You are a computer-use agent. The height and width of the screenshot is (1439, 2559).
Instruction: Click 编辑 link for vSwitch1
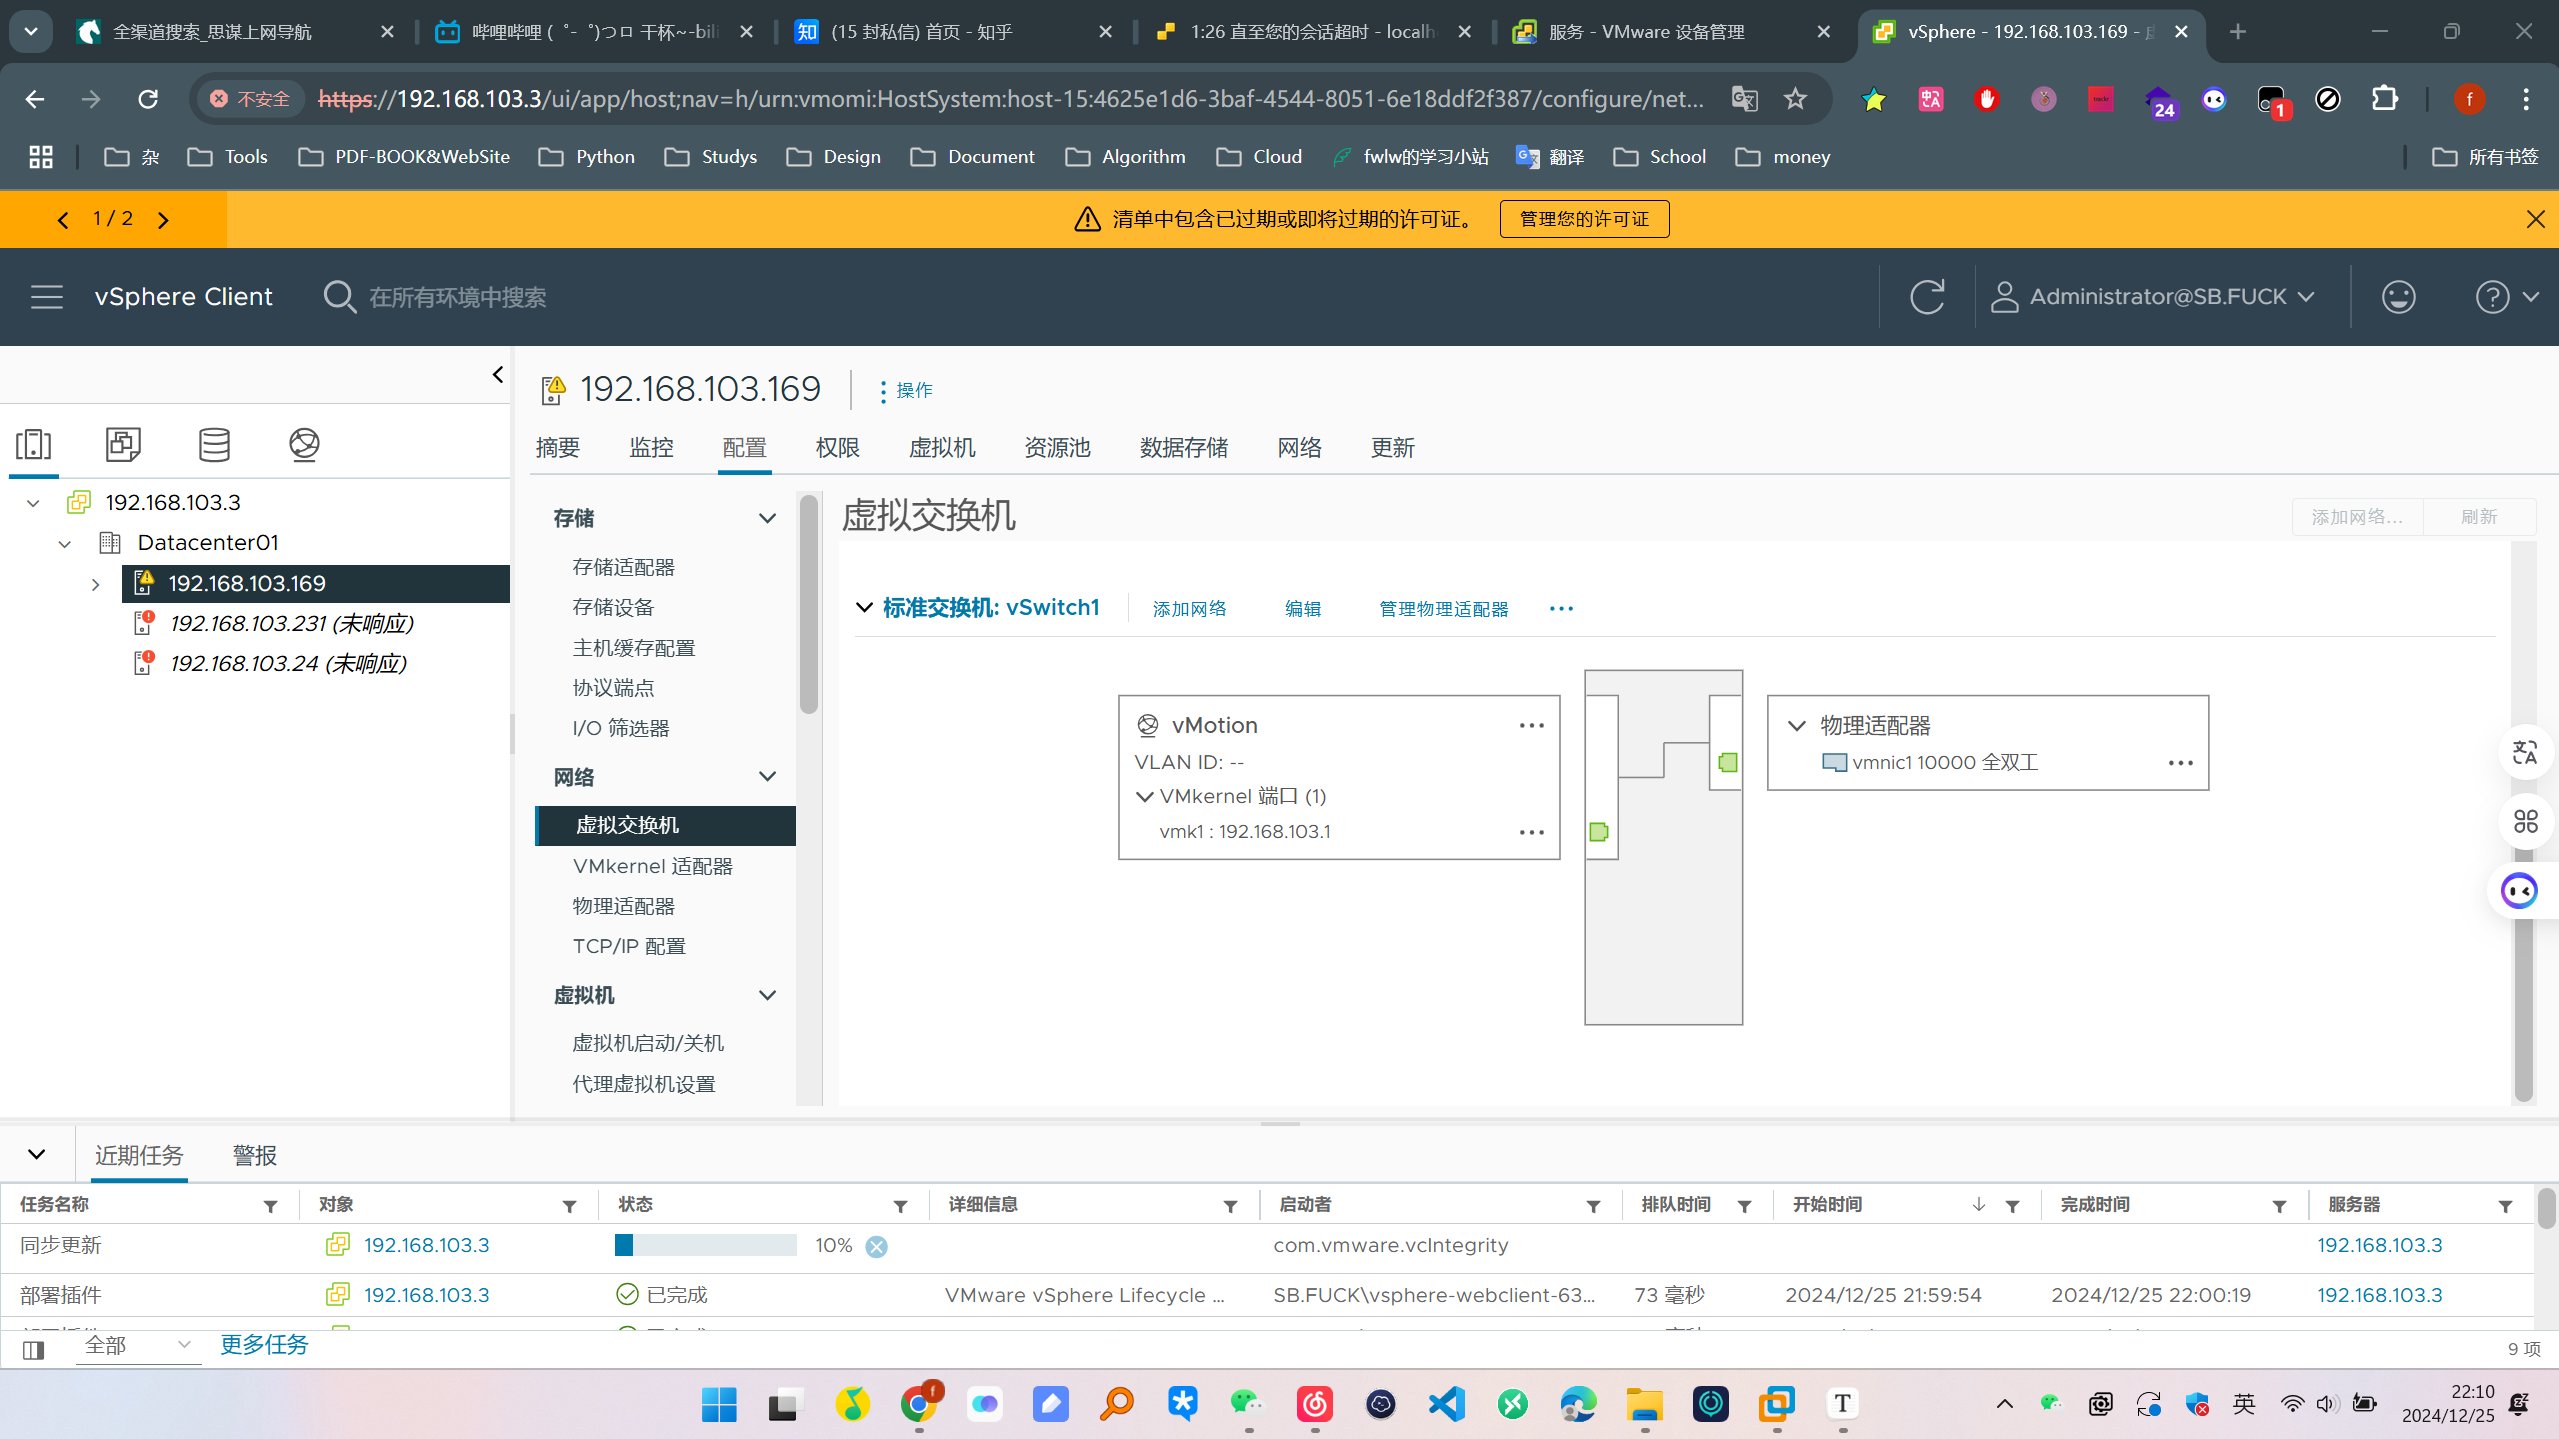point(1302,609)
